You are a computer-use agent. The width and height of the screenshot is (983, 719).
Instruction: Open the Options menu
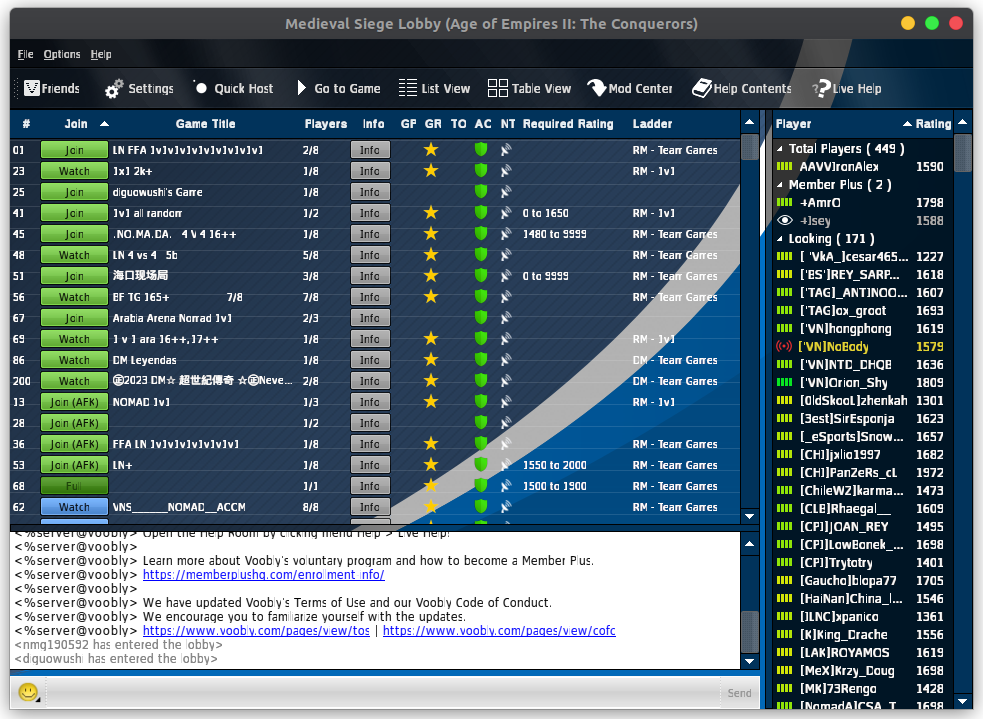pyautogui.click(x=62, y=54)
